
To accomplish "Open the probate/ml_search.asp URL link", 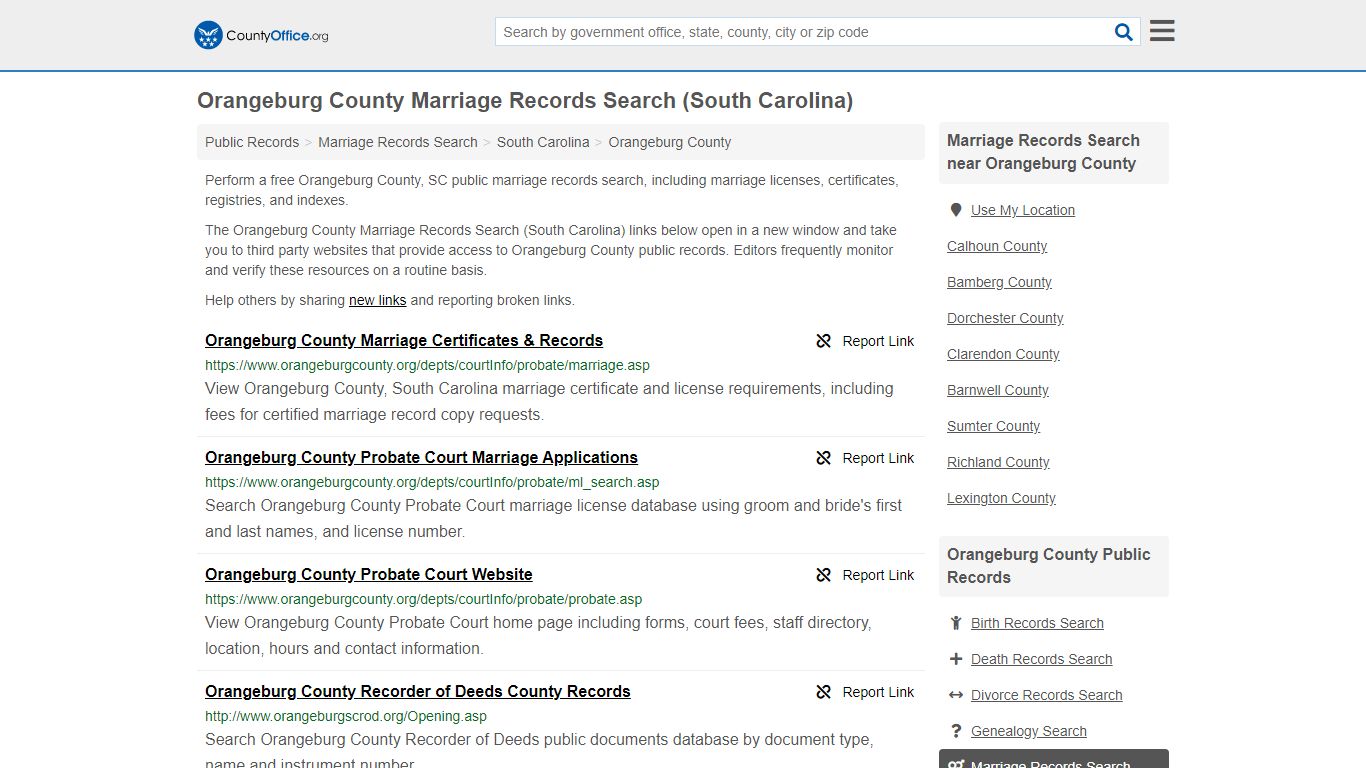I will [432, 482].
